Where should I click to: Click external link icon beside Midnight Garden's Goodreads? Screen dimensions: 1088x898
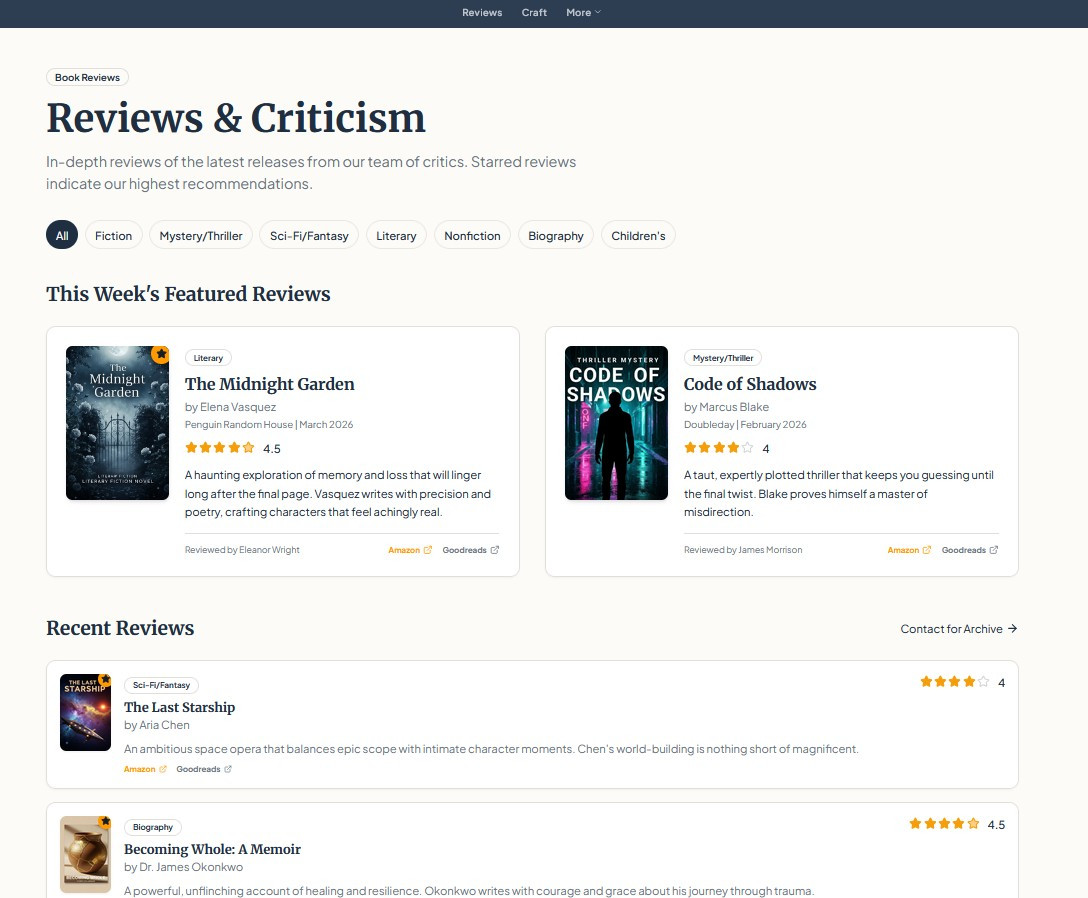(x=494, y=550)
